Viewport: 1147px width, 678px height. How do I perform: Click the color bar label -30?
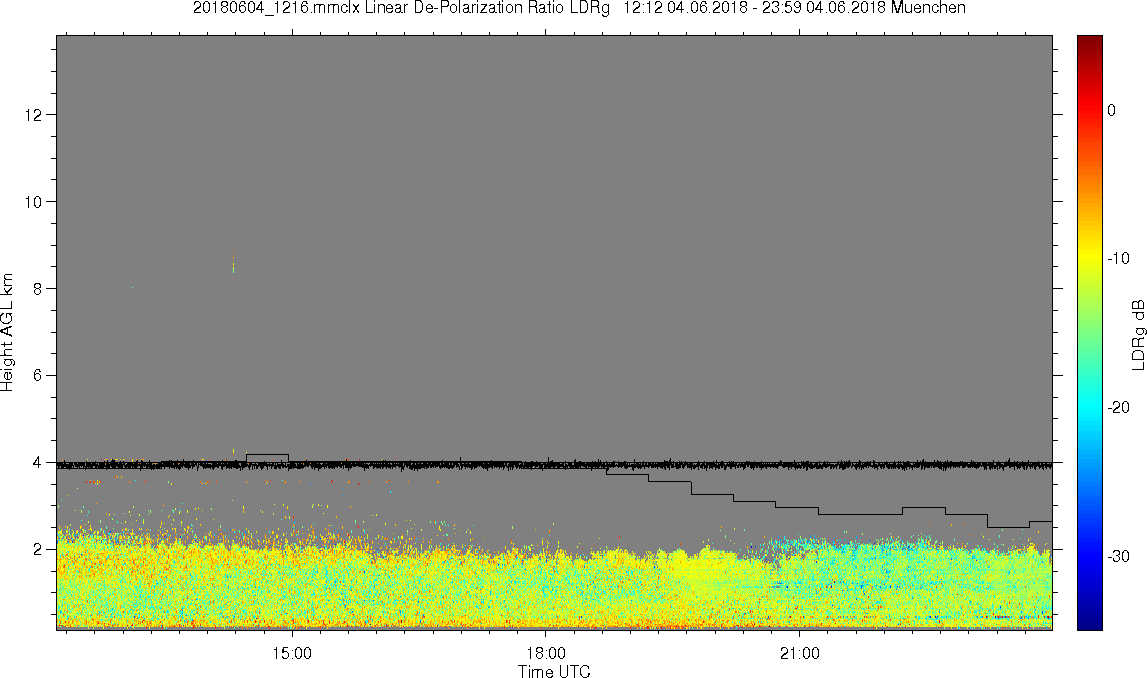(1118, 557)
